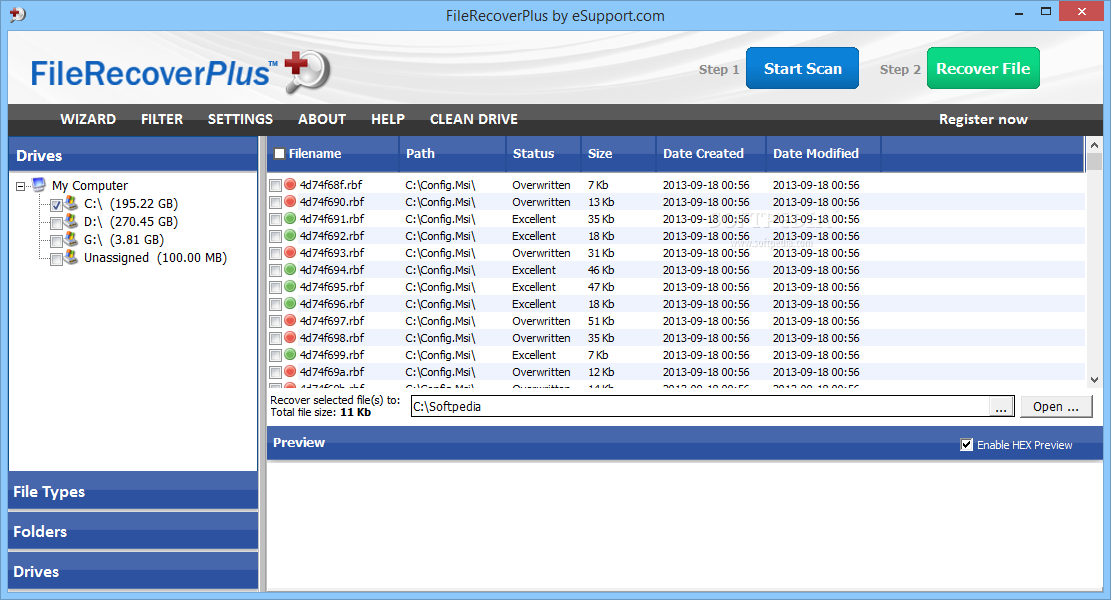1111x600 pixels.
Task: Sort list by Size column header
Action: coord(618,154)
